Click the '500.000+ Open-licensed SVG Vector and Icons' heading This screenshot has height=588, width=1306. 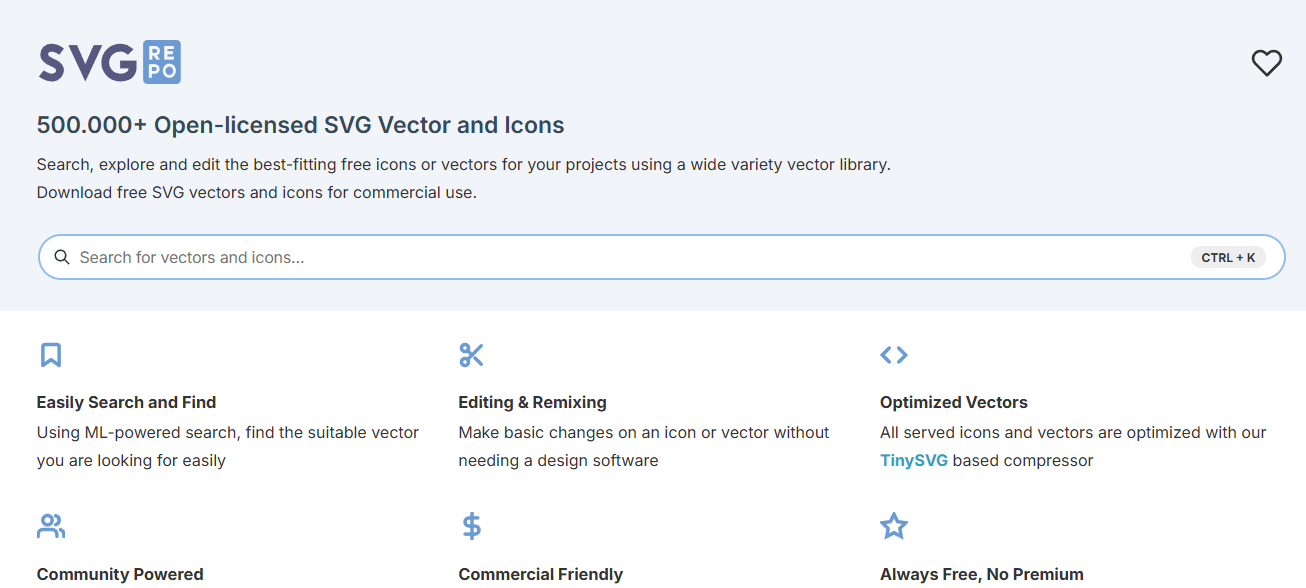tap(301, 125)
